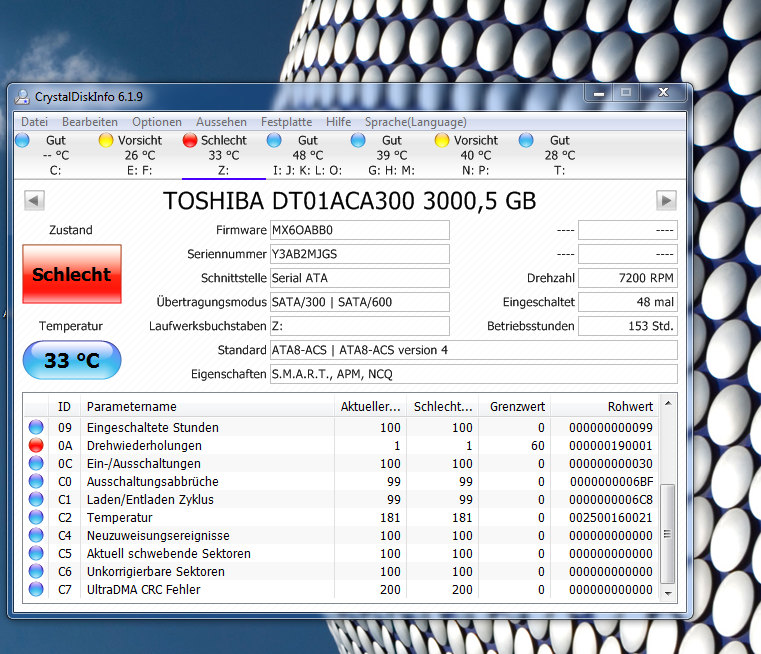Select Grenzwert value 60
This screenshot has width=761, height=654.
pos(538,445)
